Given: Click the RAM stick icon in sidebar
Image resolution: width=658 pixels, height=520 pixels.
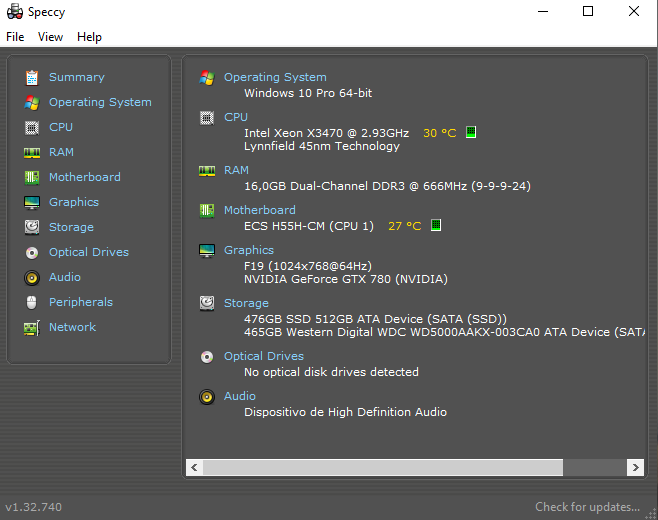Looking at the screenshot, I should (32, 153).
